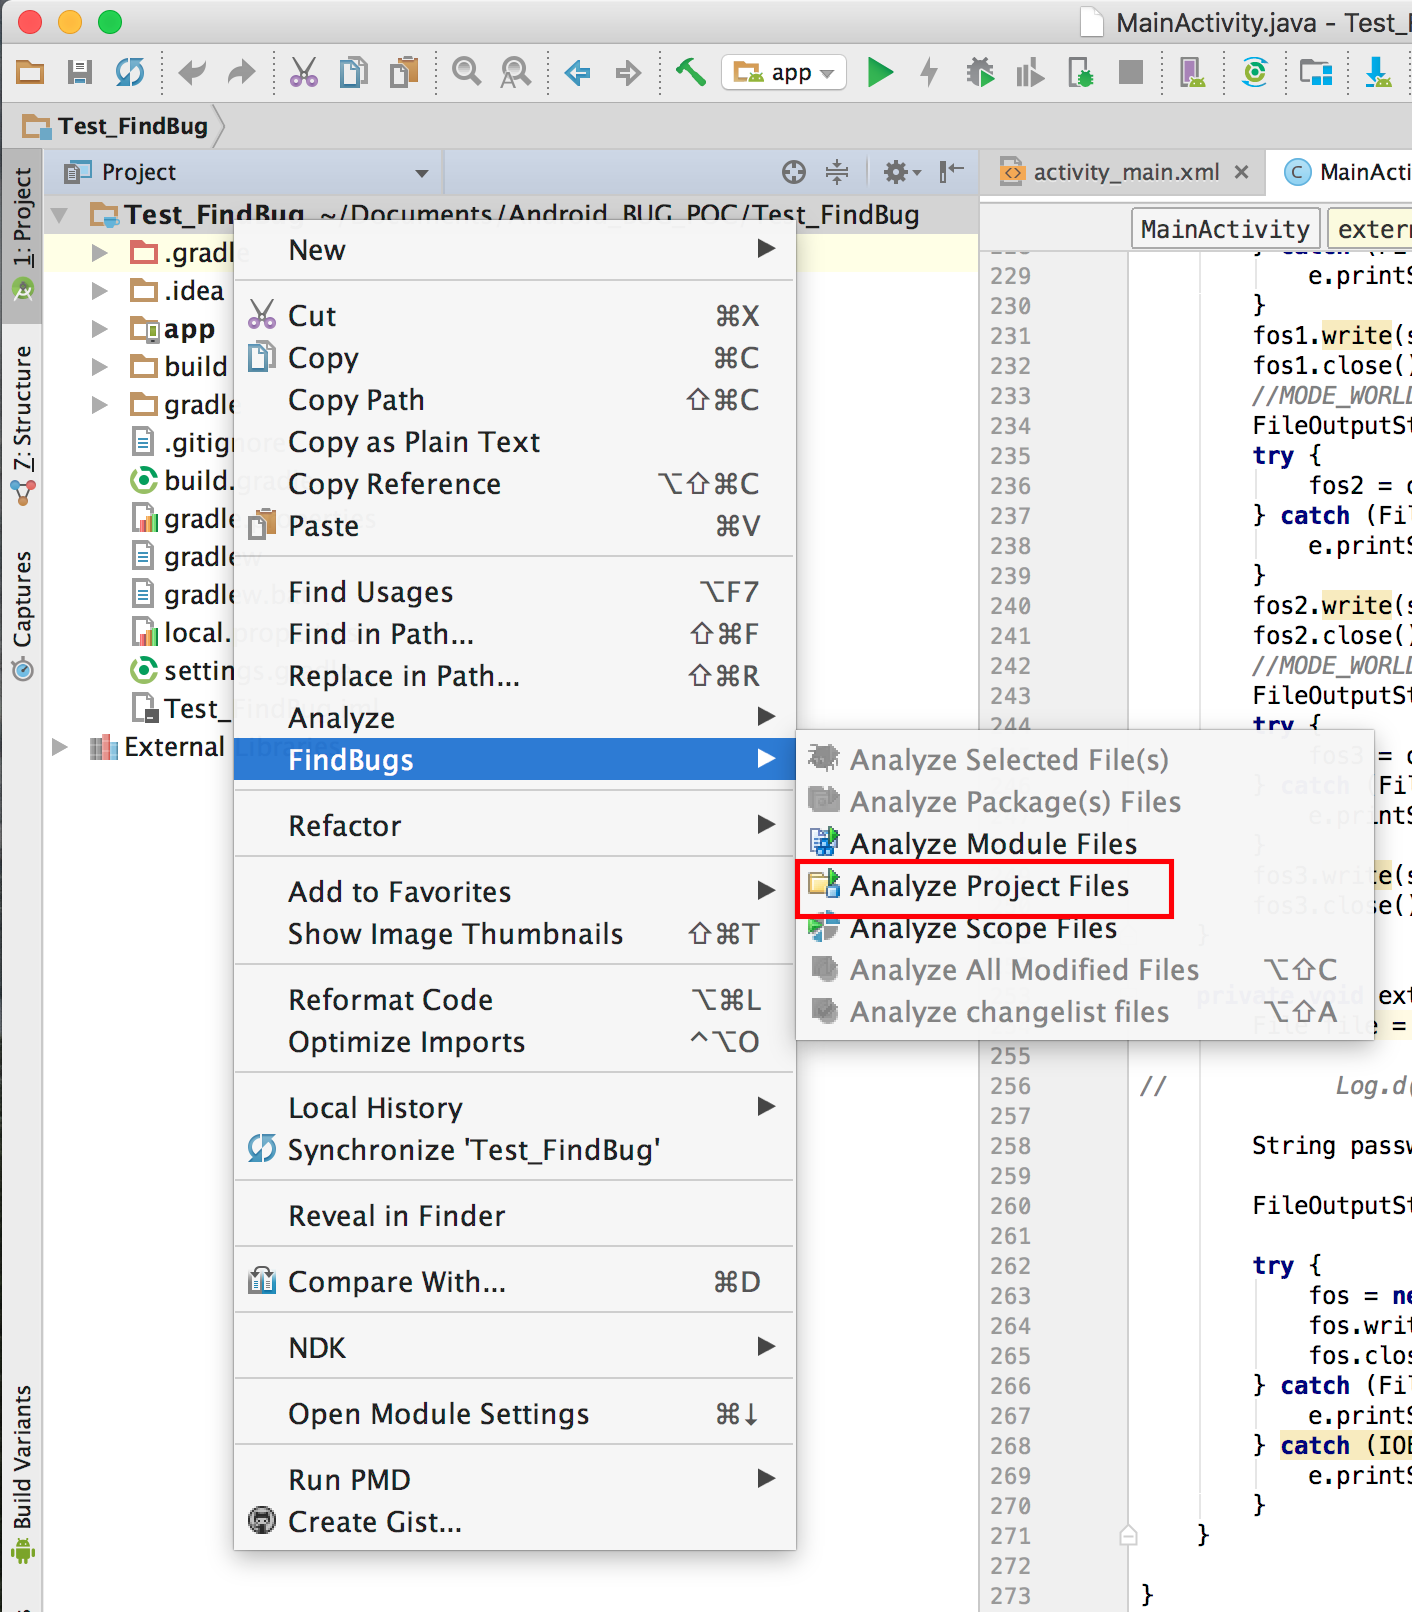The image size is (1412, 1612).
Task: Open the Project view selector dropdown
Action: pos(422,173)
